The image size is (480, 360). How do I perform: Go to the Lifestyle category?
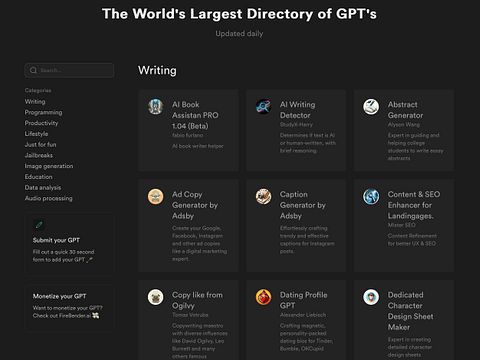pyautogui.click(x=36, y=134)
